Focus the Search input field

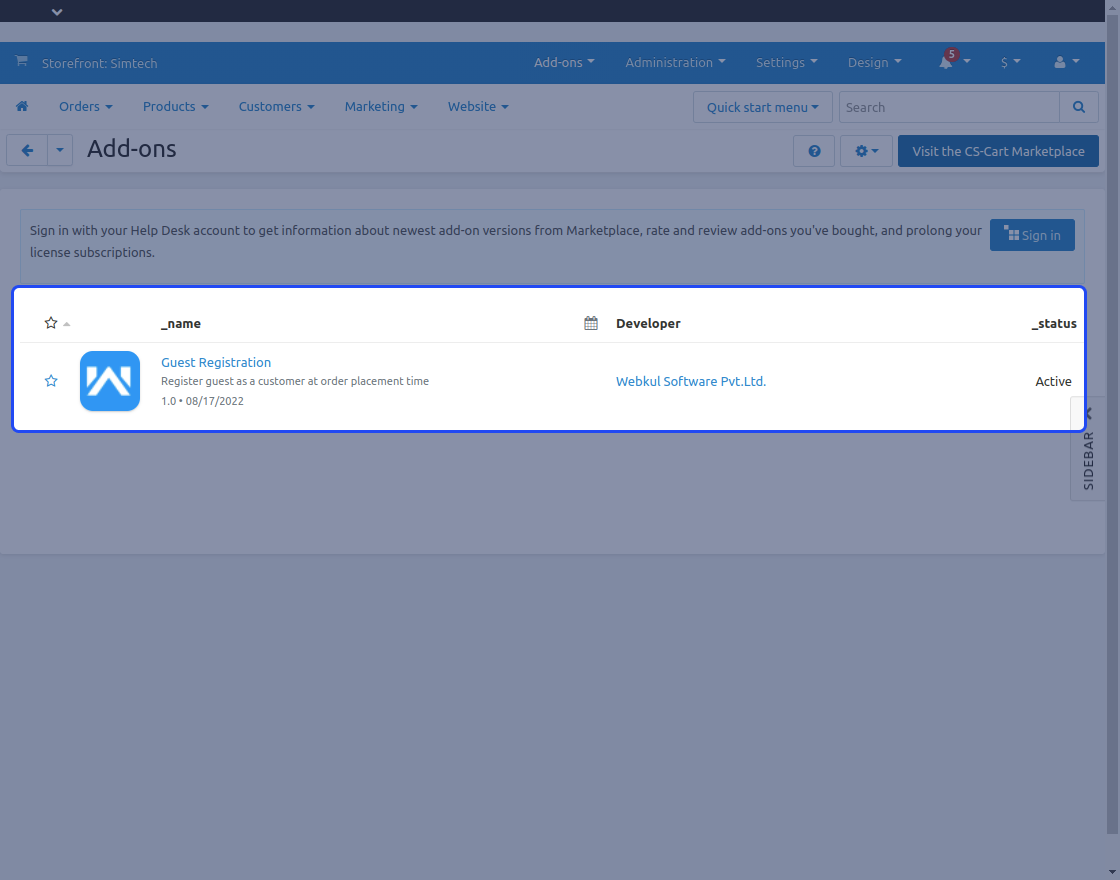pos(949,107)
